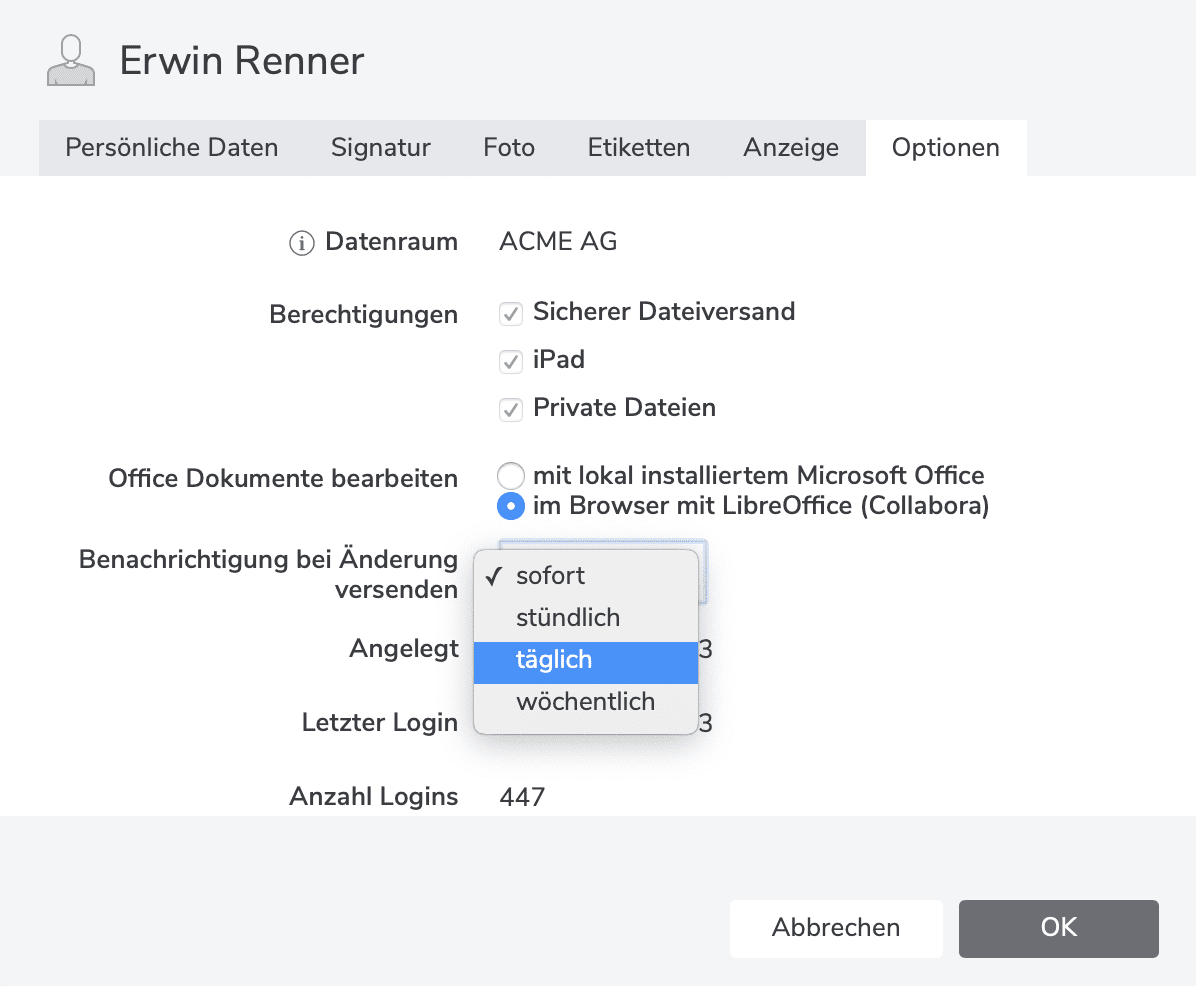Open the Etiketten tab

(639, 148)
